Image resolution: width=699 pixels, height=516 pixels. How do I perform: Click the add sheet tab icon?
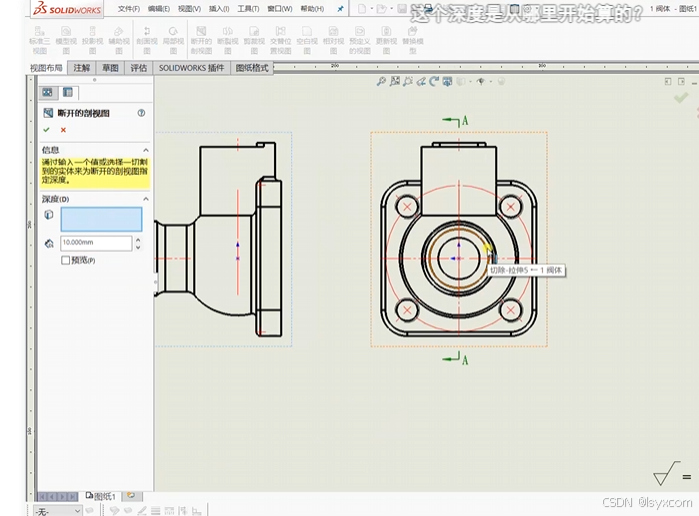[x=131, y=496]
